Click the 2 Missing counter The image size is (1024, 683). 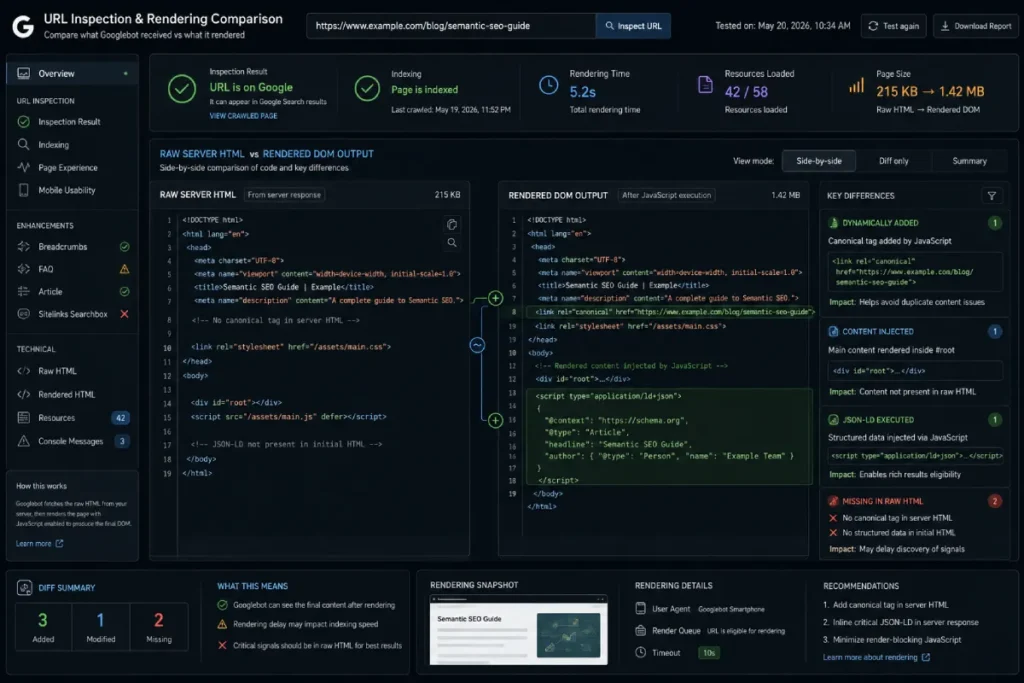159,626
